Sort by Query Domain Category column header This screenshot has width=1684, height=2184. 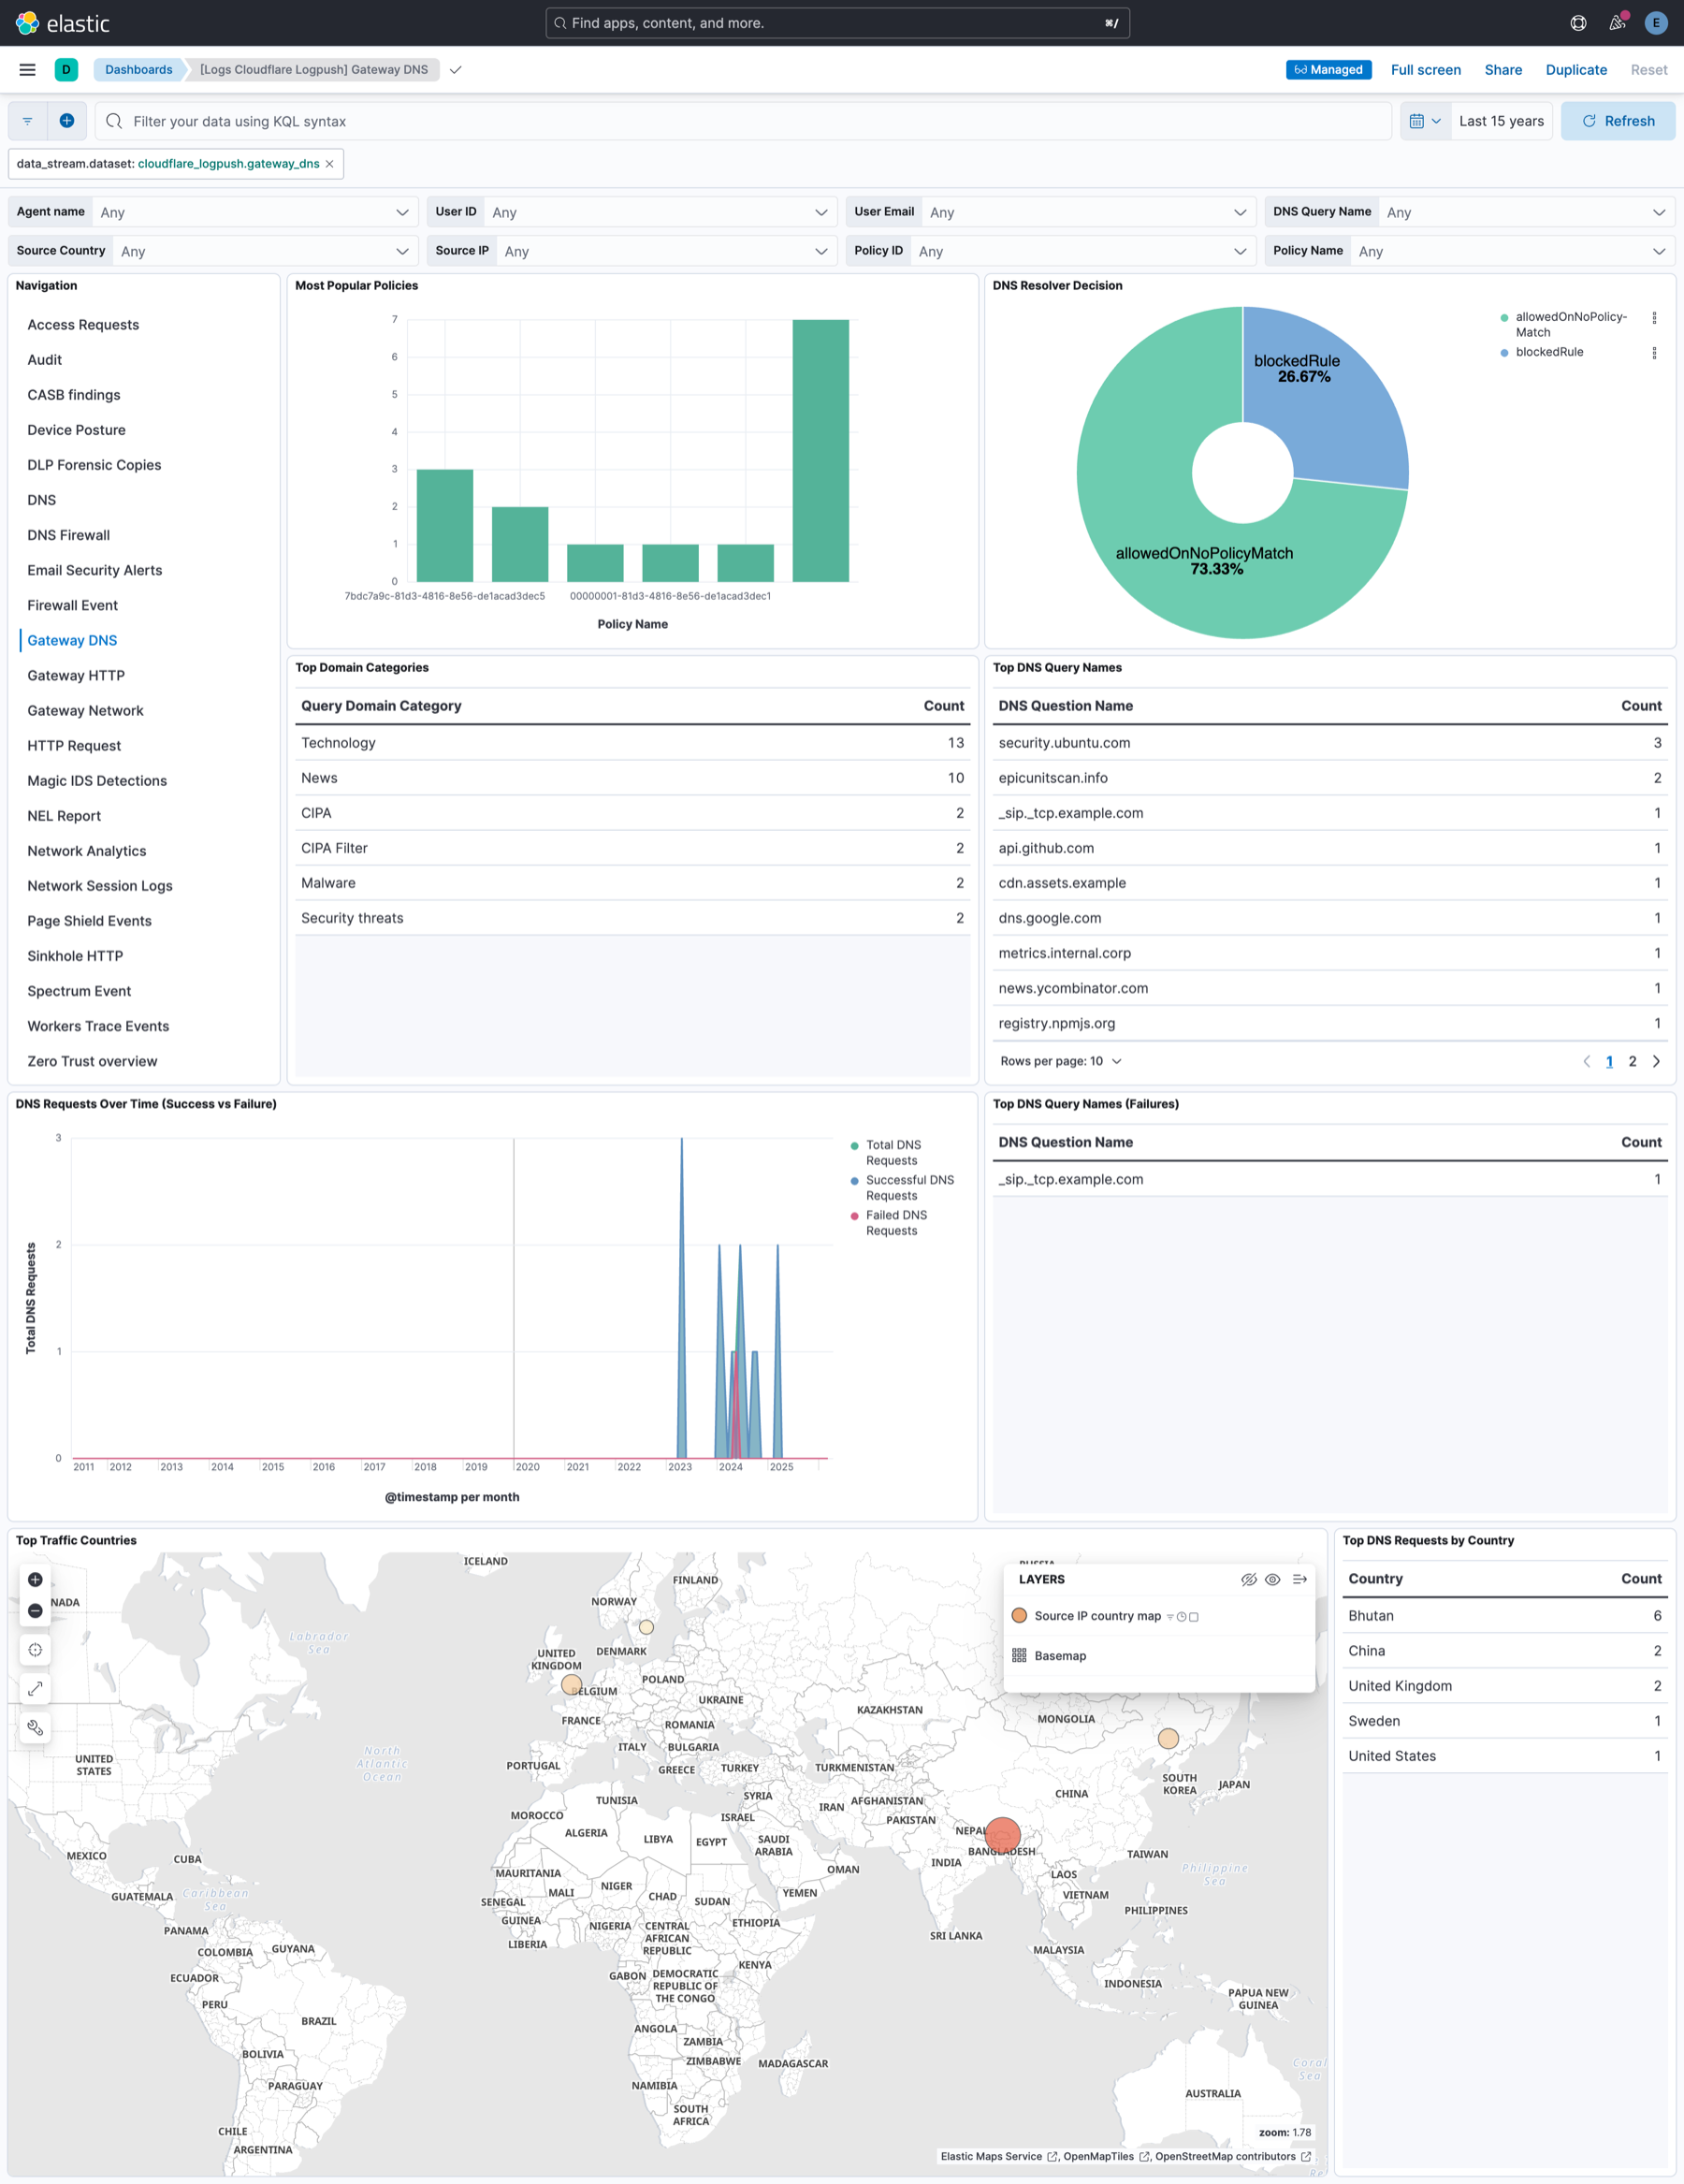(x=381, y=706)
